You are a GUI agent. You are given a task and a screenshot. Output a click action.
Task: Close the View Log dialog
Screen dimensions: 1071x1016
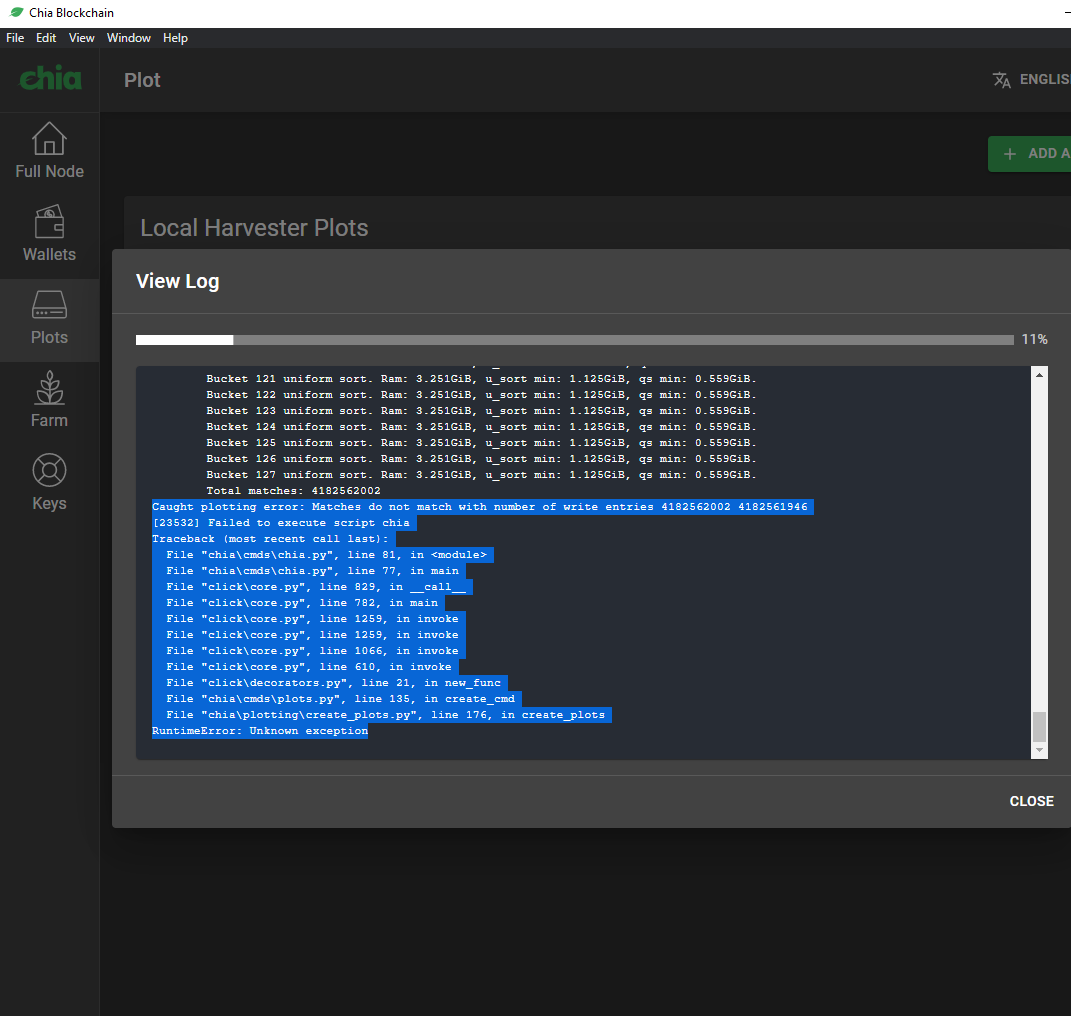(x=1031, y=801)
